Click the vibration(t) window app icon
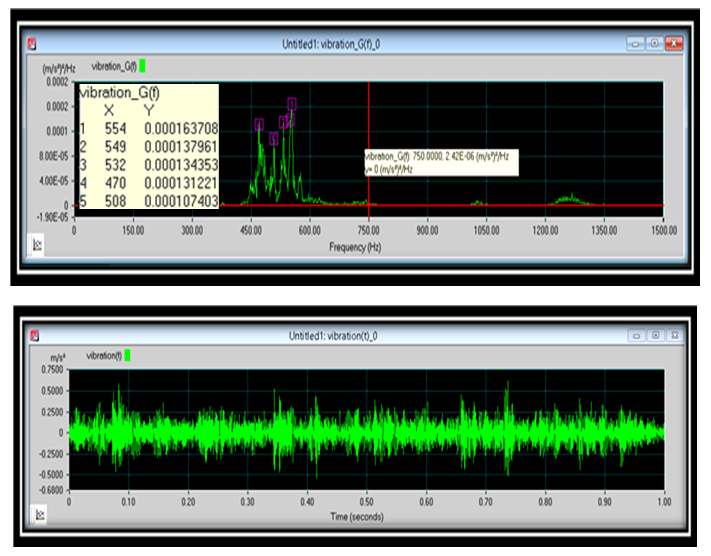The width and height of the screenshot is (711, 556). click(x=32, y=335)
